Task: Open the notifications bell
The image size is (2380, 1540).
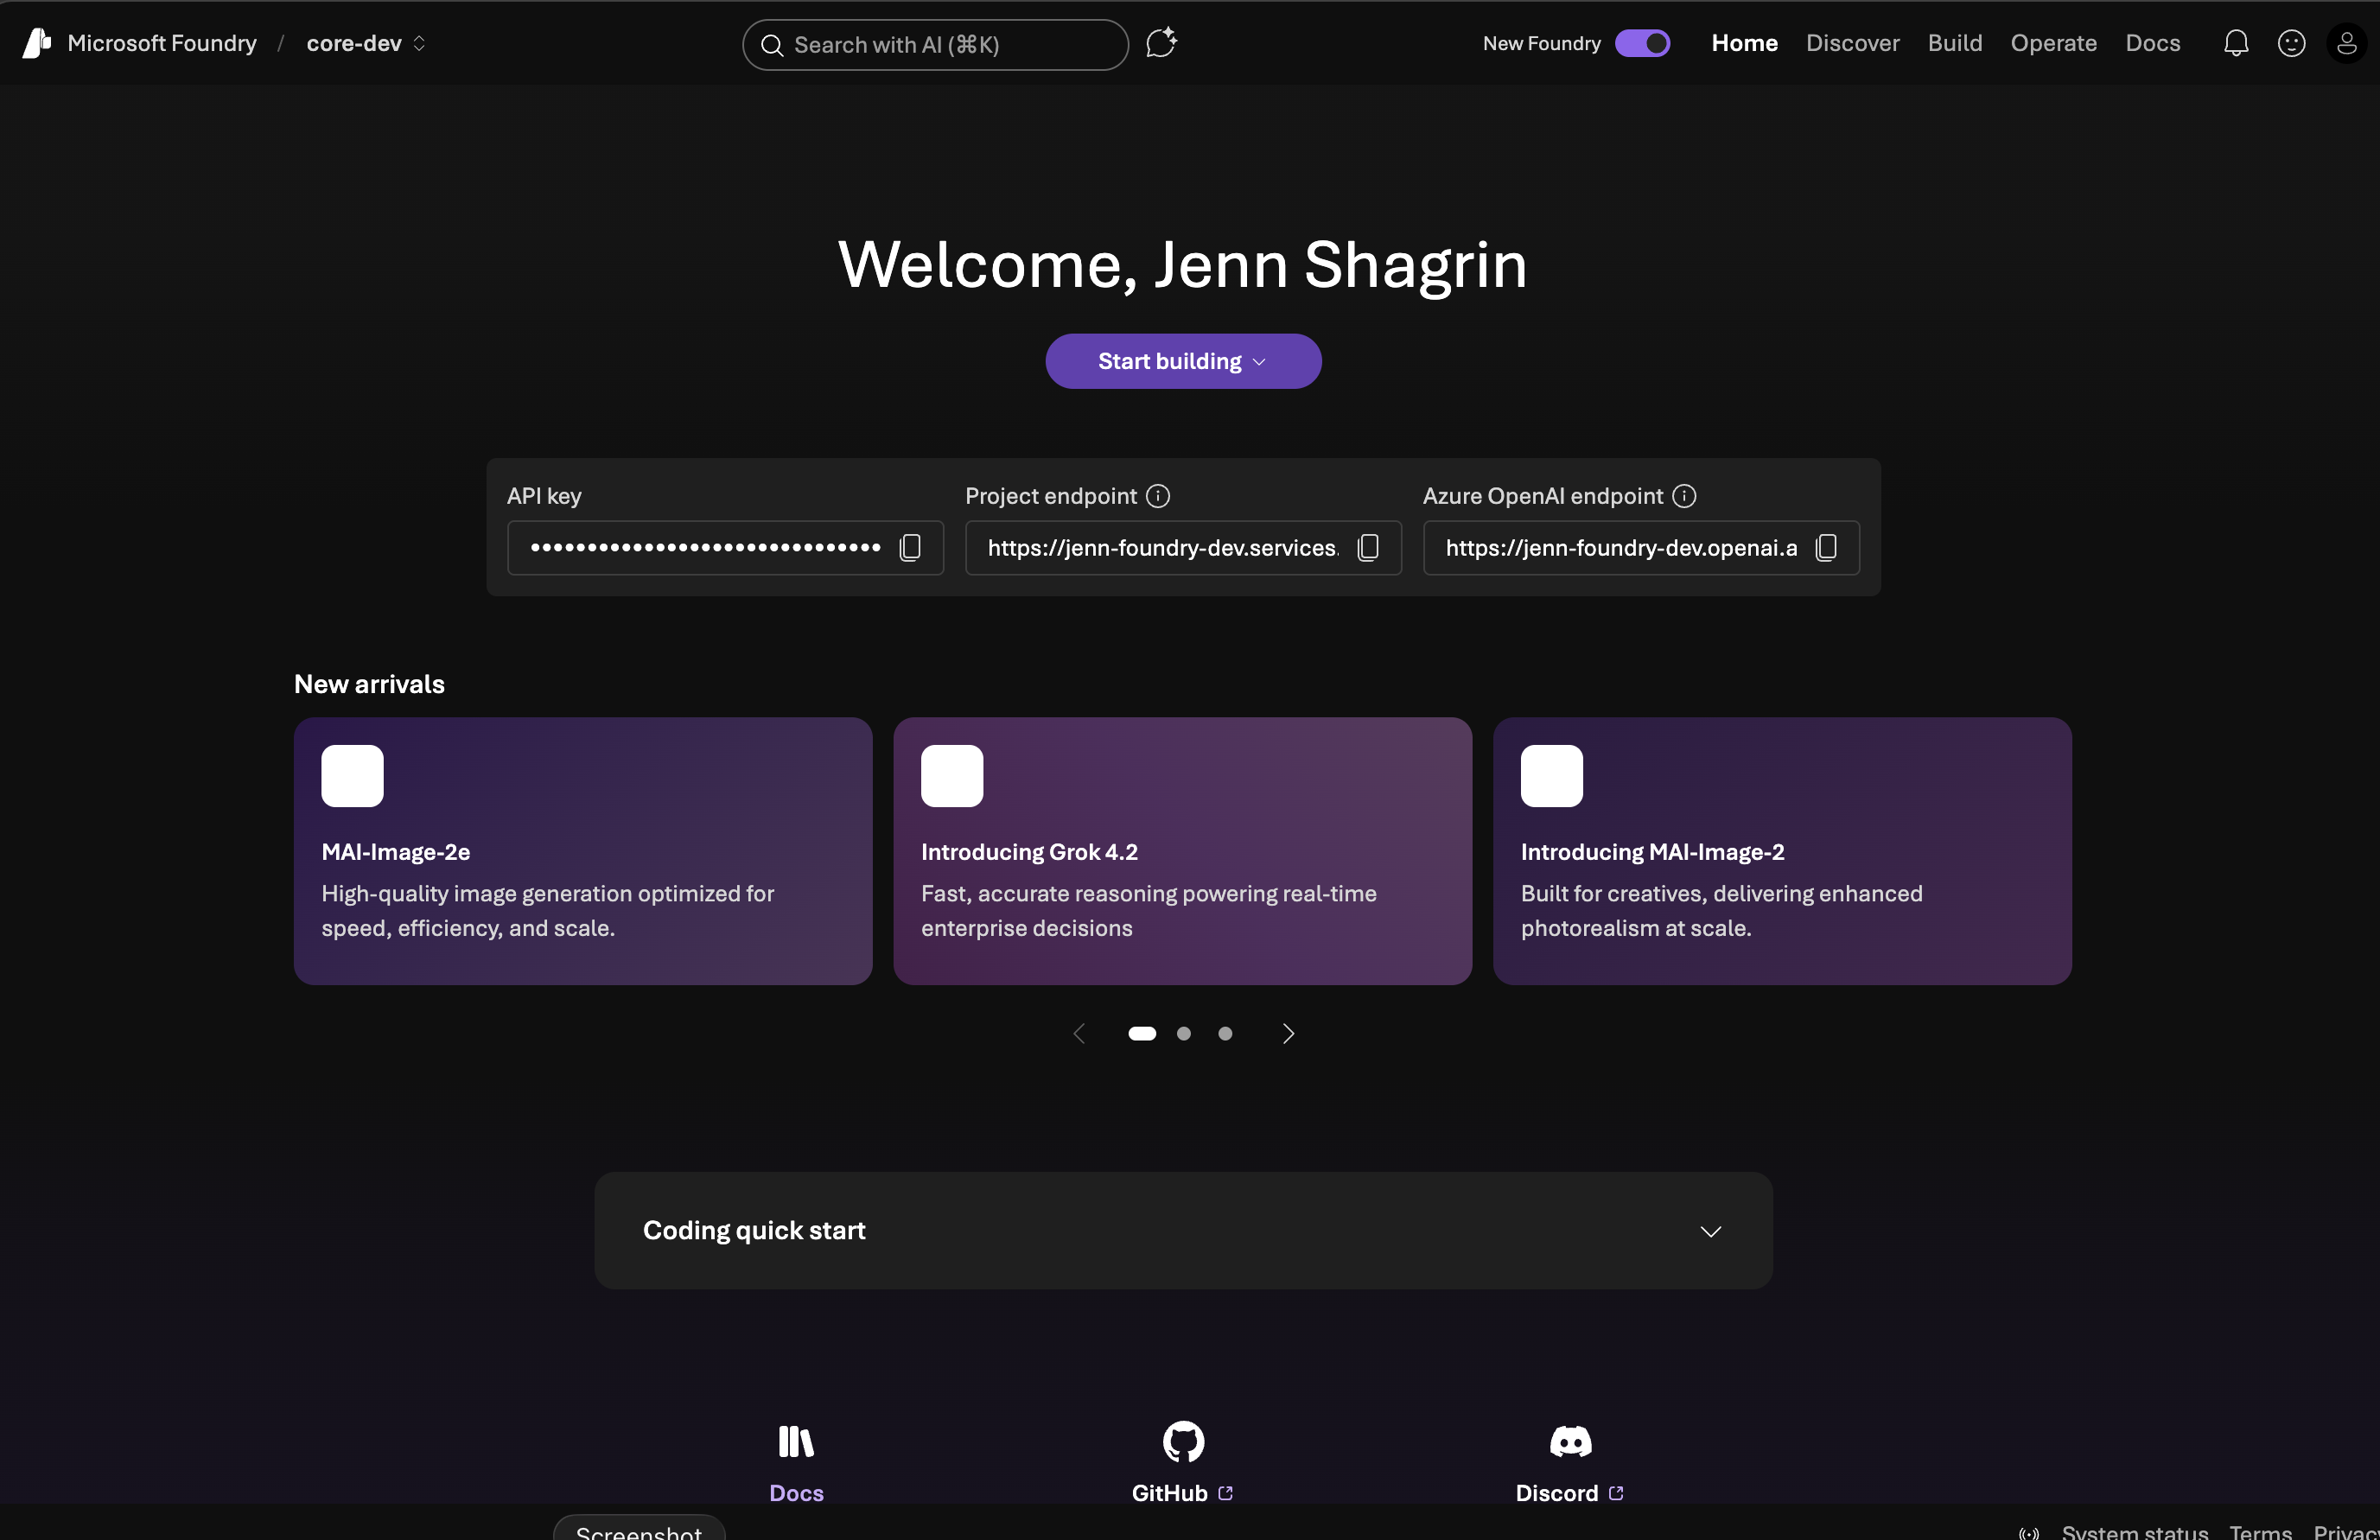Action: (2236, 43)
